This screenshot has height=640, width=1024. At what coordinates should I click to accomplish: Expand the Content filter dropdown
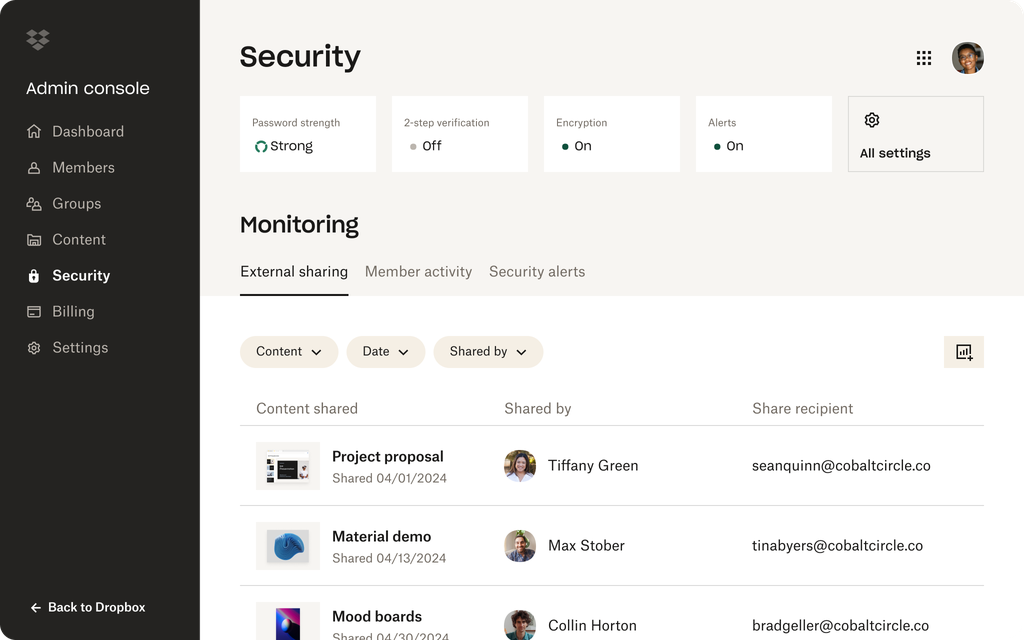tap(289, 352)
